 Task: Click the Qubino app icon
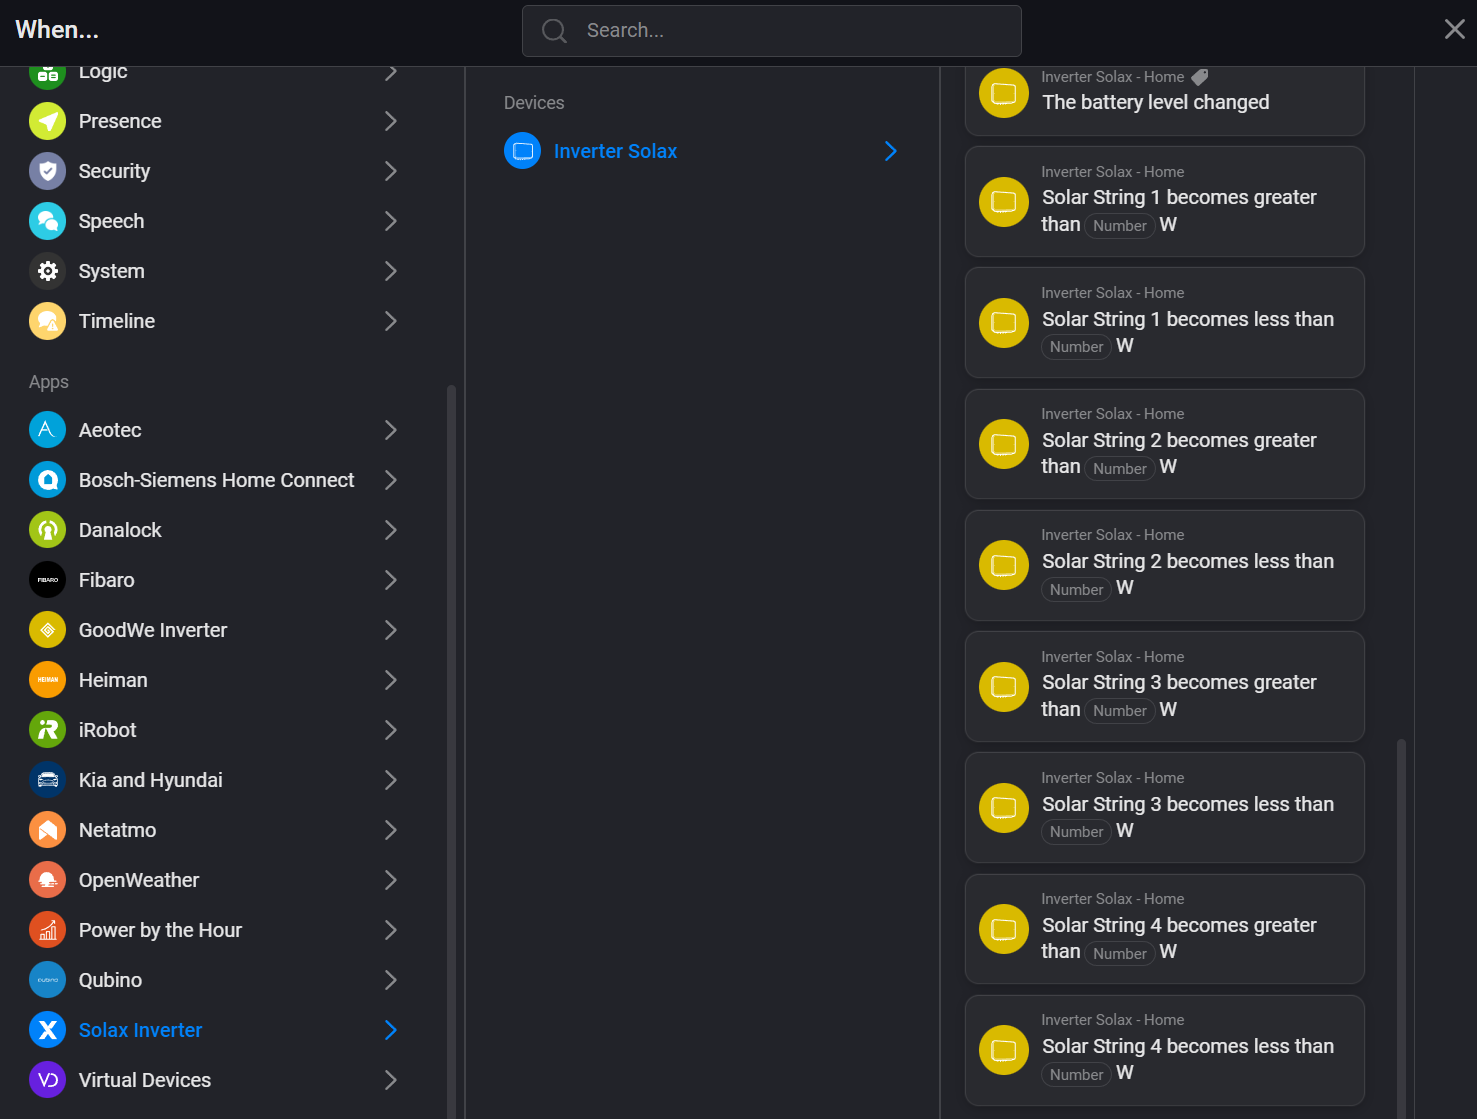coord(47,980)
